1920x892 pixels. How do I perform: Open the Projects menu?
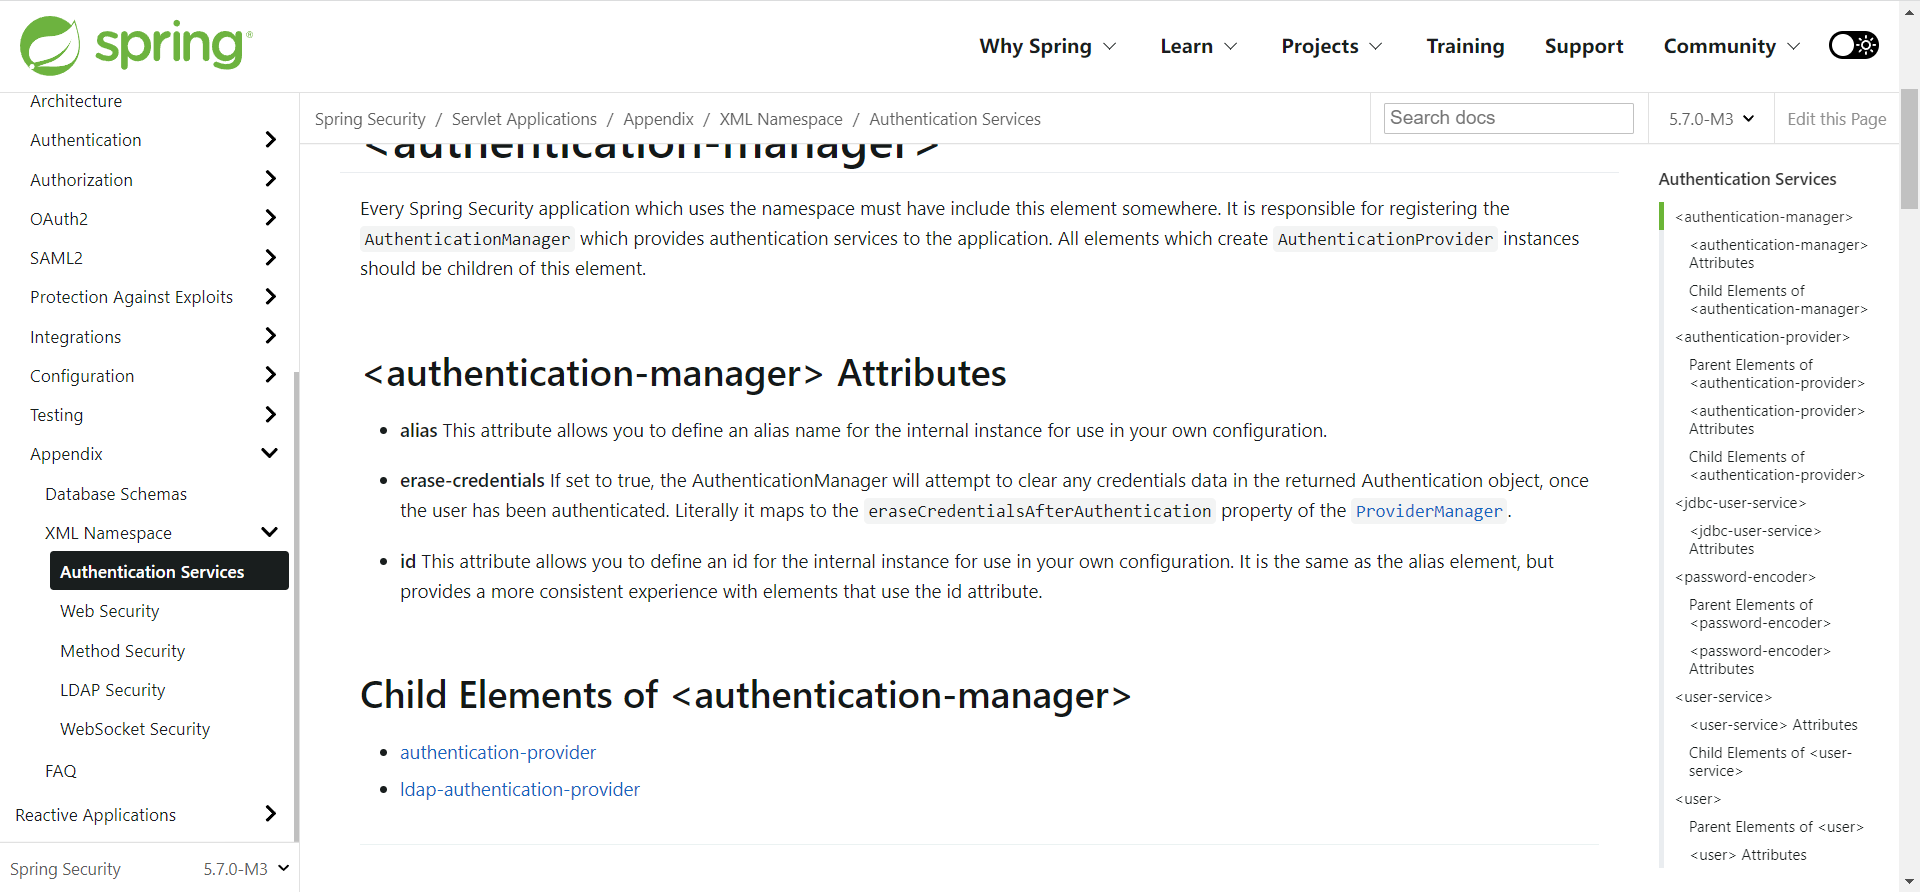(1331, 46)
